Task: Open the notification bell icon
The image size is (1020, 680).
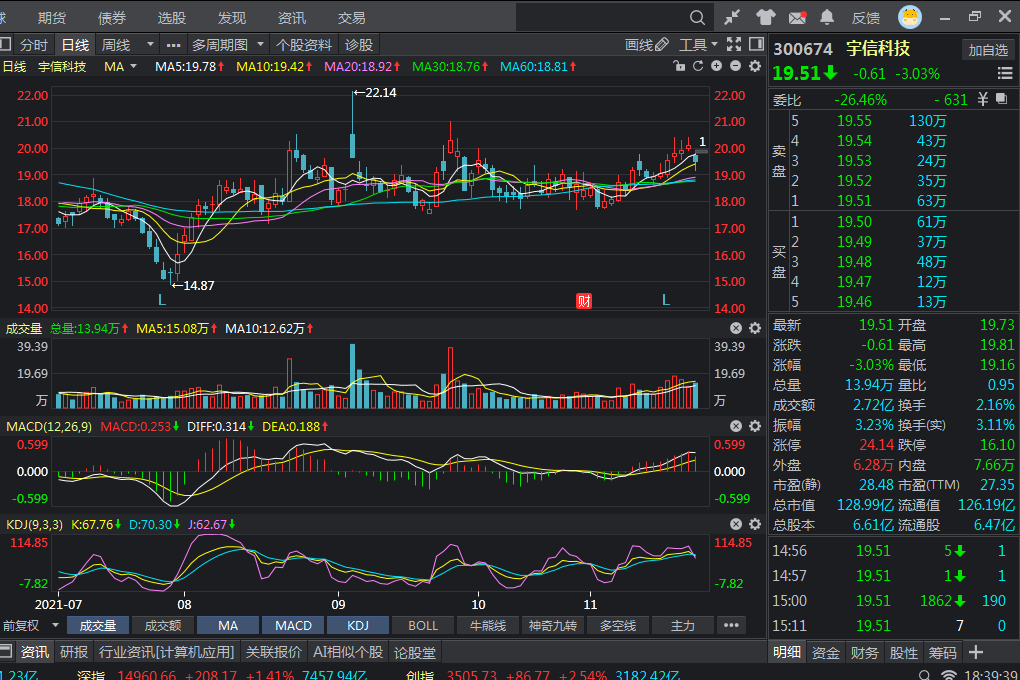Action: pos(827,17)
